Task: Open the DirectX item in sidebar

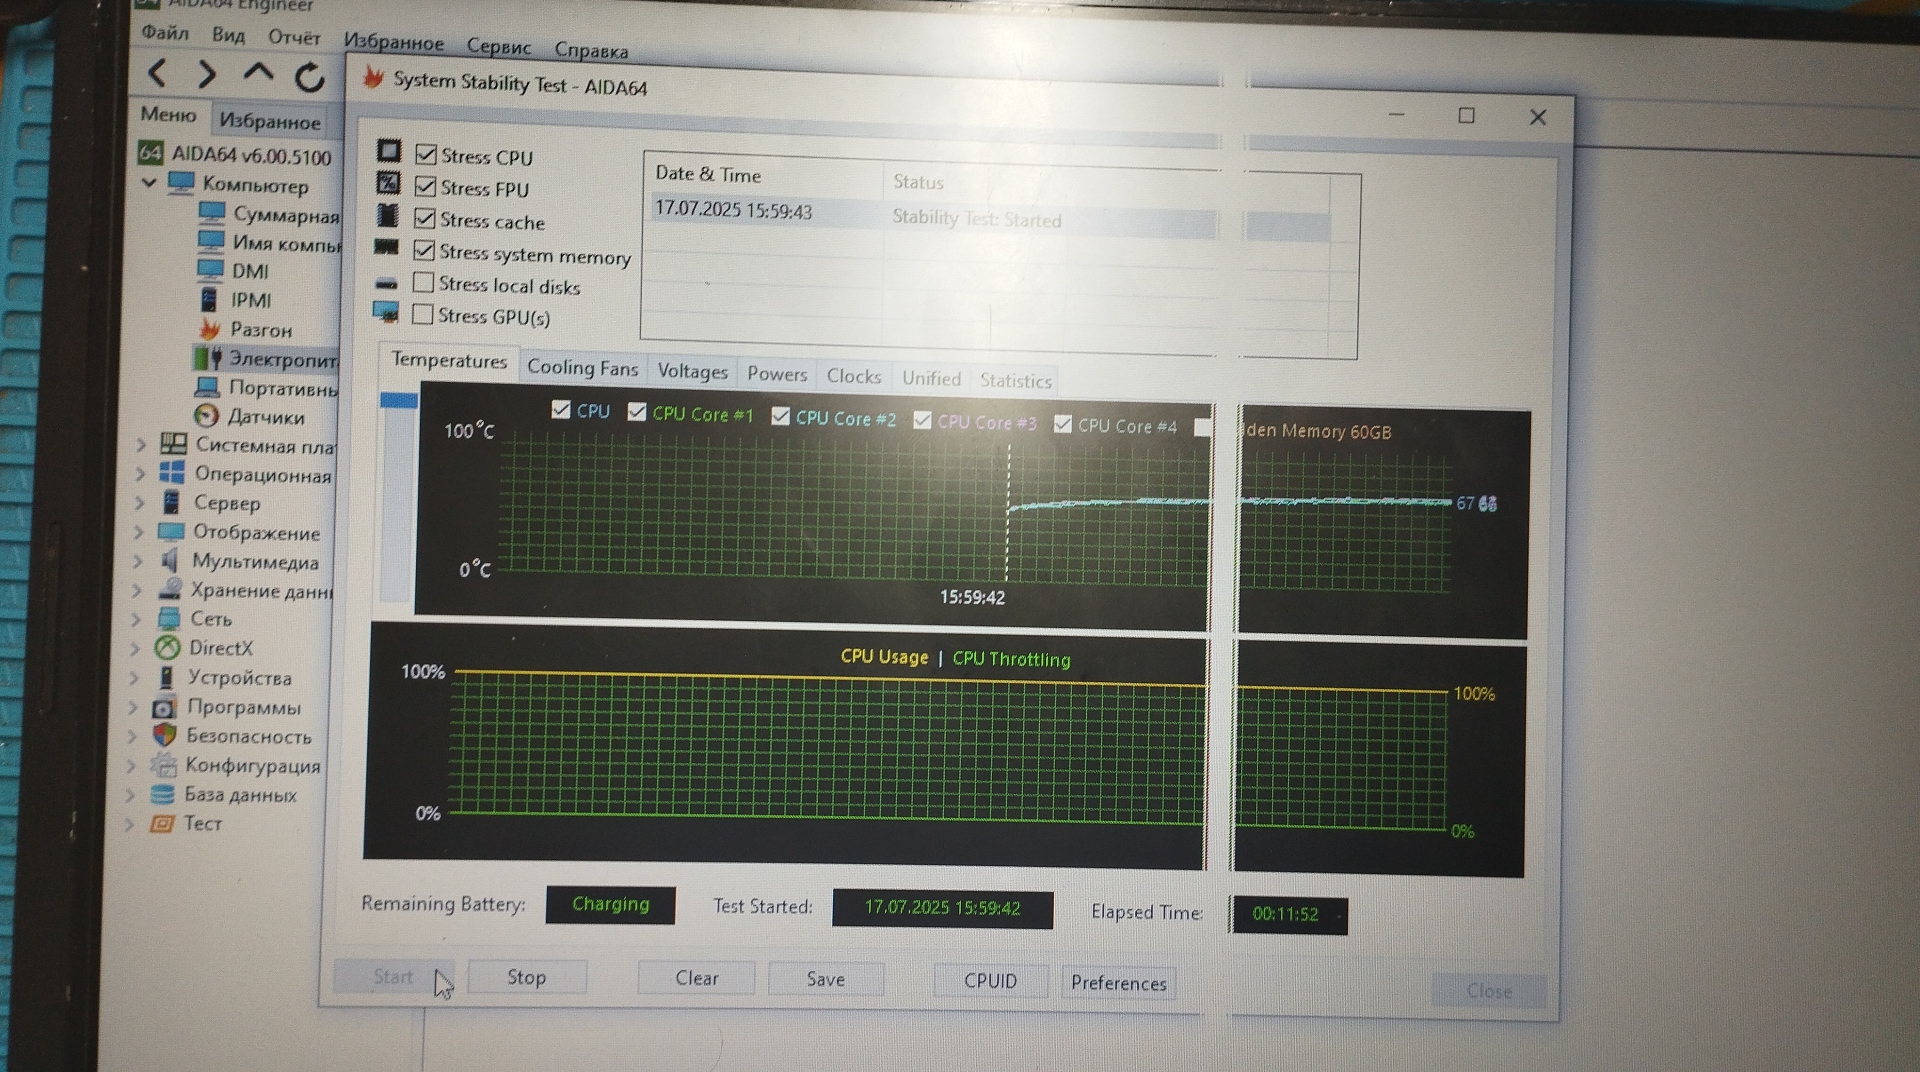Action: pyautogui.click(x=220, y=648)
